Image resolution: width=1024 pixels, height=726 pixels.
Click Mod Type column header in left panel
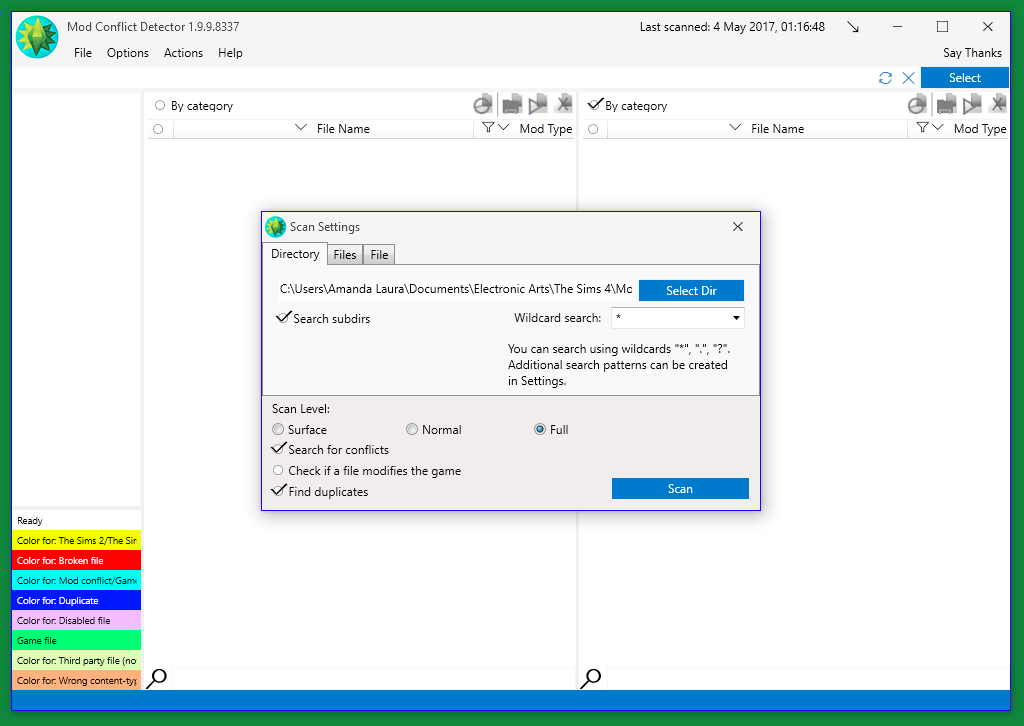[x=546, y=129]
